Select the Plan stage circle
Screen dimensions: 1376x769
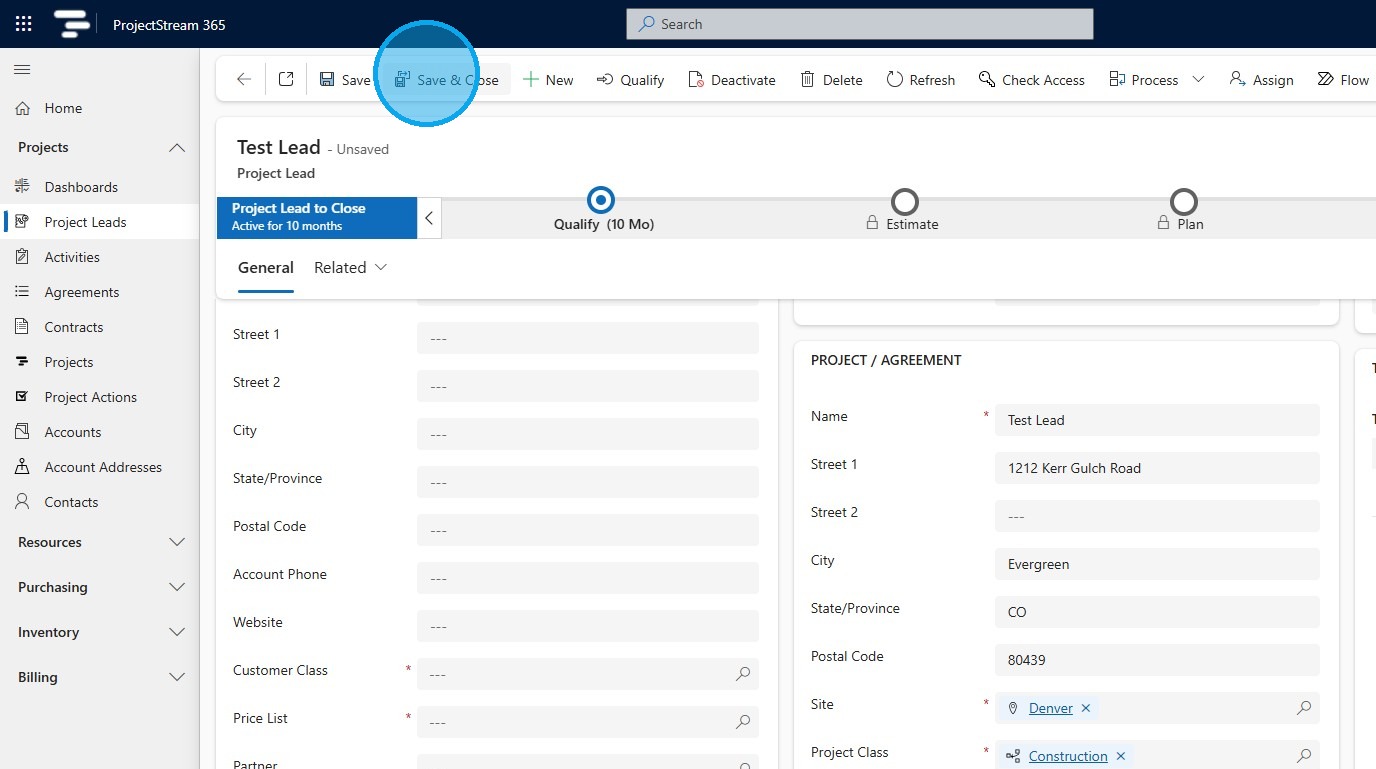[1183, 202]
